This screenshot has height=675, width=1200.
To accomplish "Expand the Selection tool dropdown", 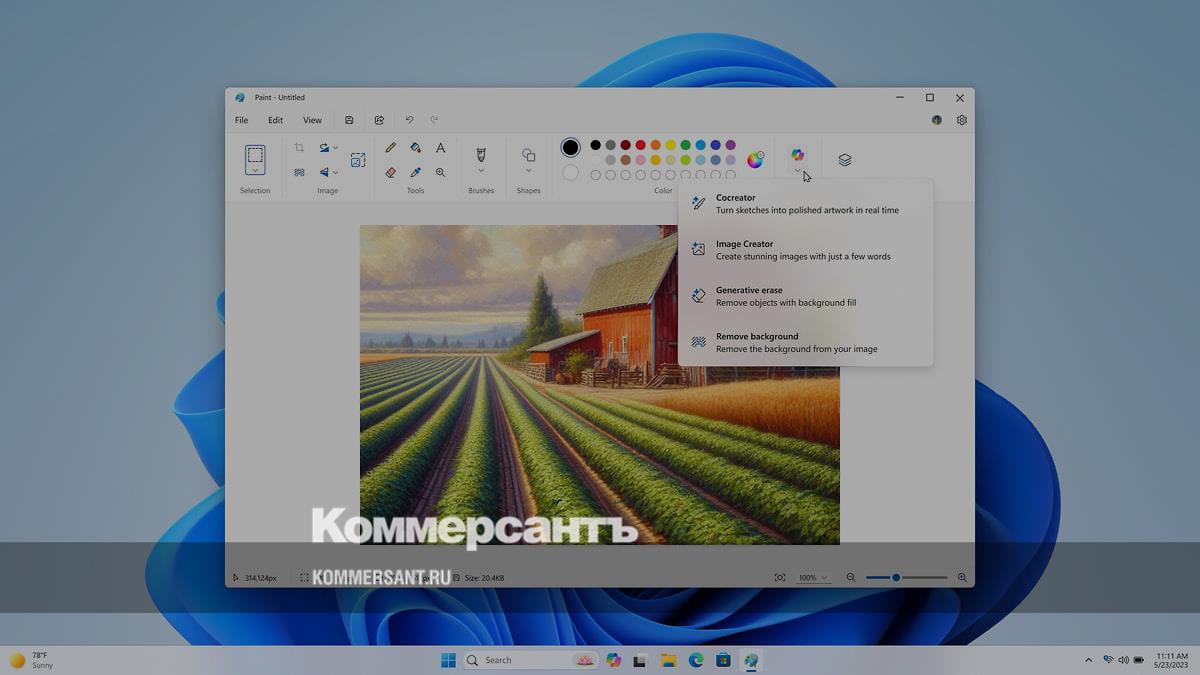I will click(255, 172).
